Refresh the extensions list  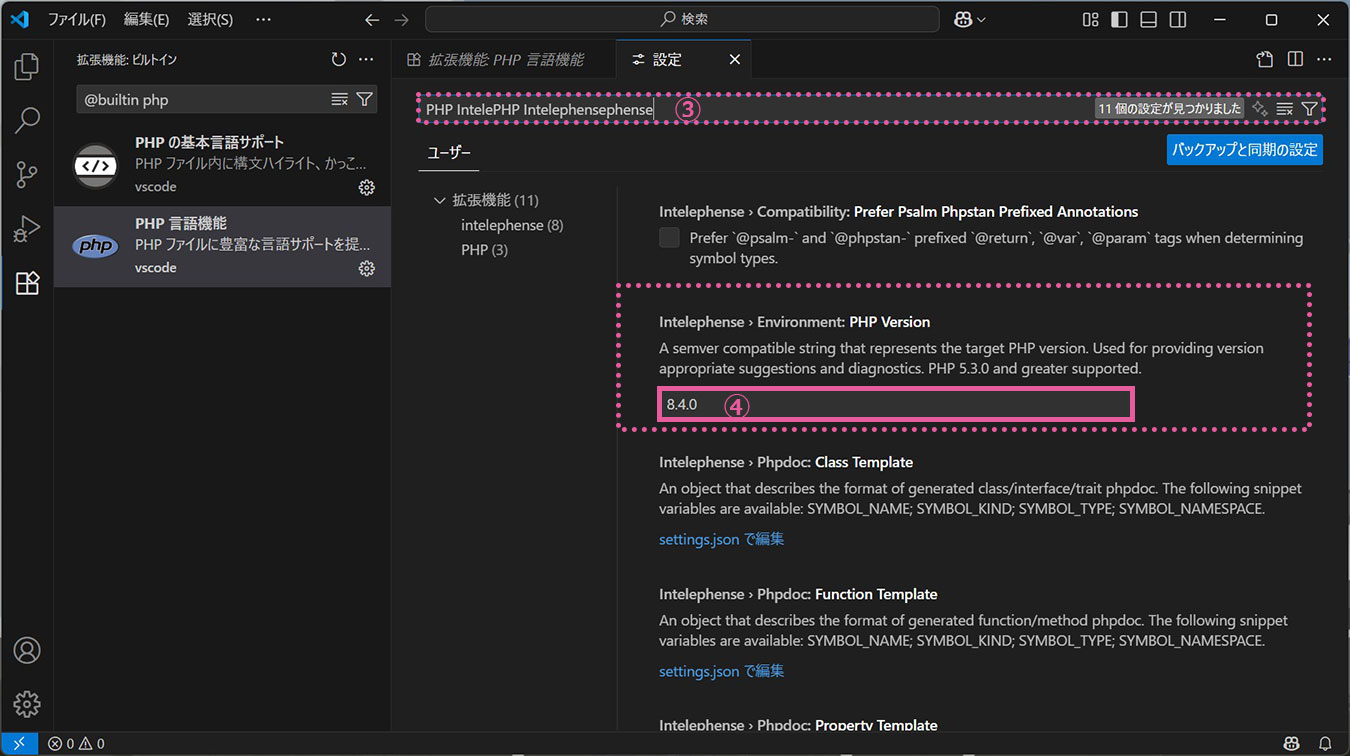[339, 60]
